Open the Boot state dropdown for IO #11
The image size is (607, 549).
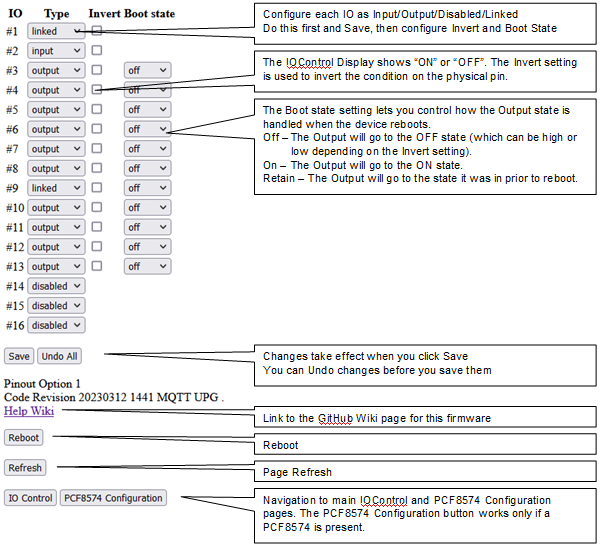click(147, 227)
